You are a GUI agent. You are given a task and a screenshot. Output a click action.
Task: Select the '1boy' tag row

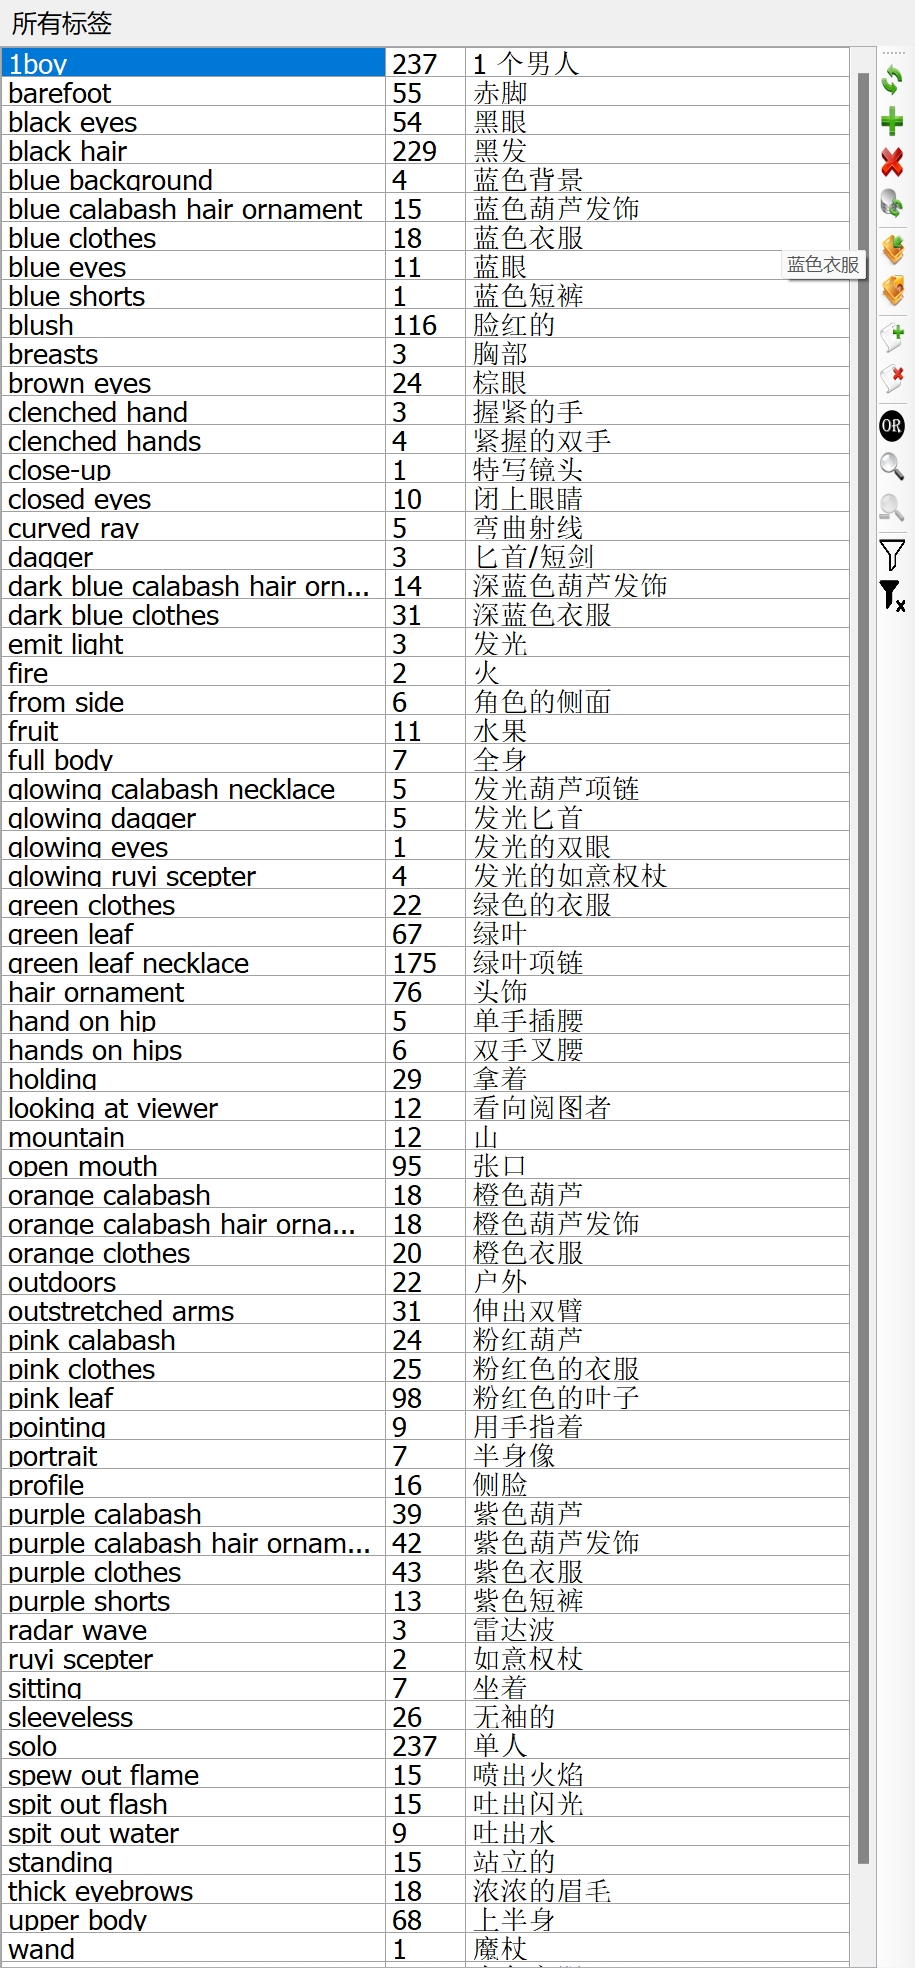pos(425,64)
